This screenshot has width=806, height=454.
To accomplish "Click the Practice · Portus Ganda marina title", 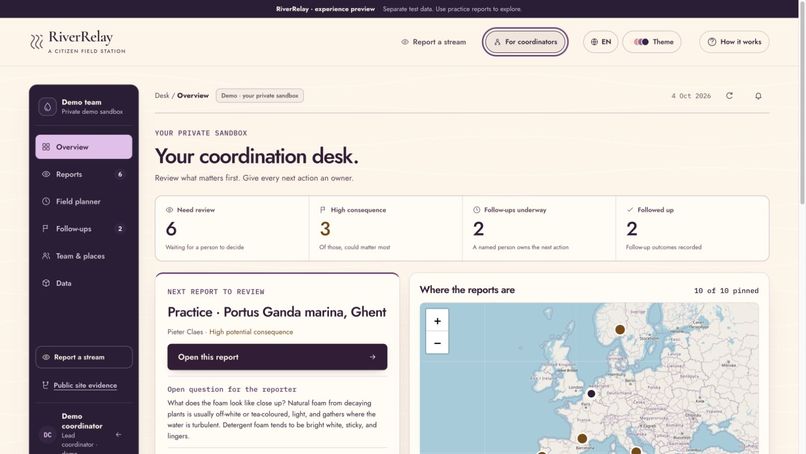I will pos(277,312).
